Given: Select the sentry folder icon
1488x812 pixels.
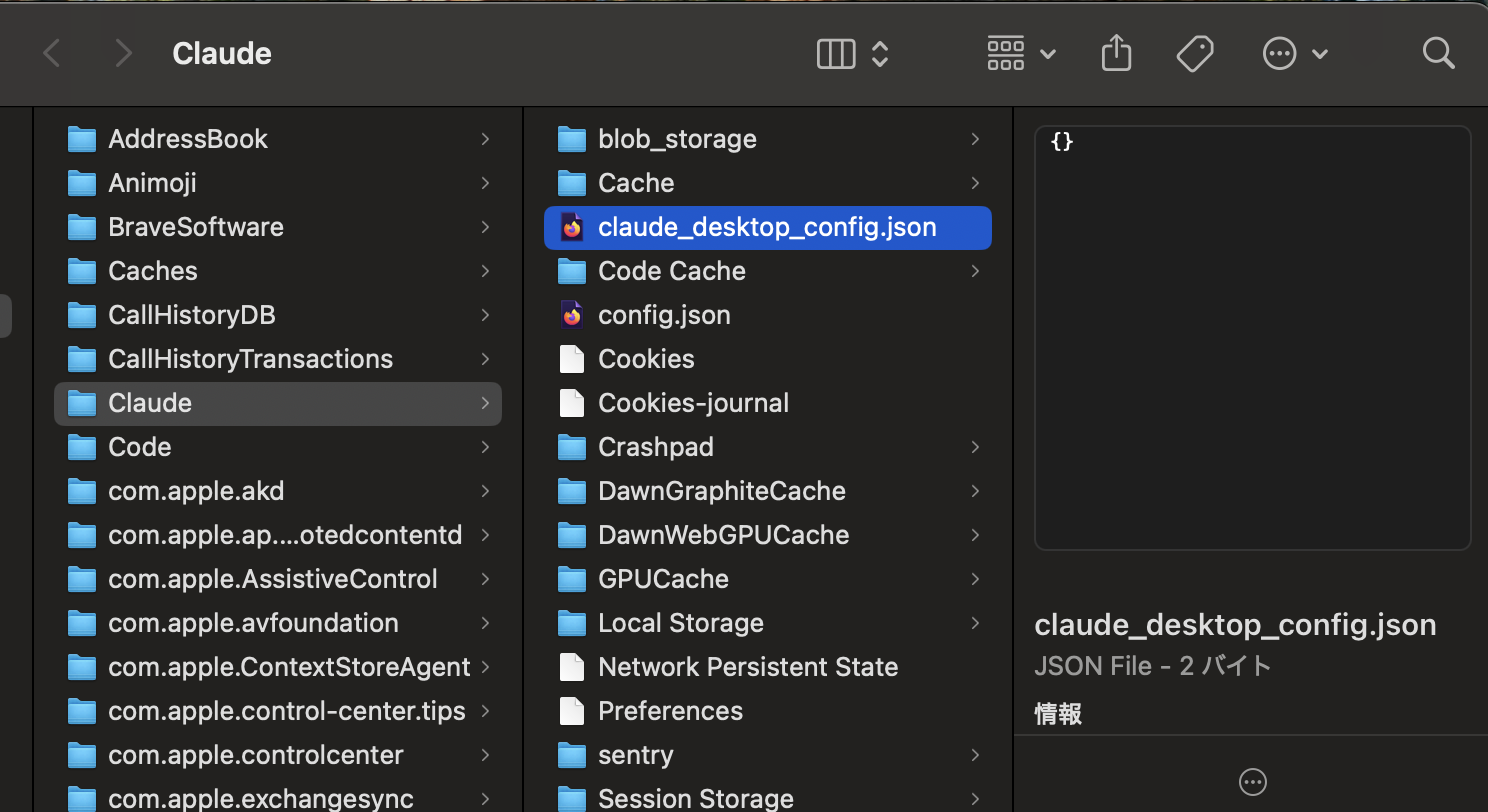Looking at the screenshot, I should pyautogui.click(x=572, y=755).
